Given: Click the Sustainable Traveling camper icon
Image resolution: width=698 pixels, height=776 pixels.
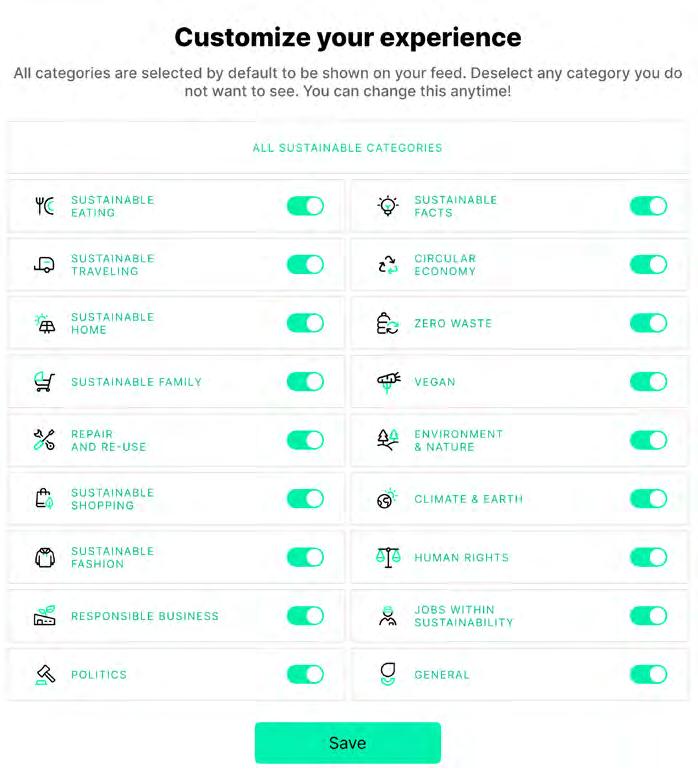Looking at the screenshot, I should tap(44, 265).
